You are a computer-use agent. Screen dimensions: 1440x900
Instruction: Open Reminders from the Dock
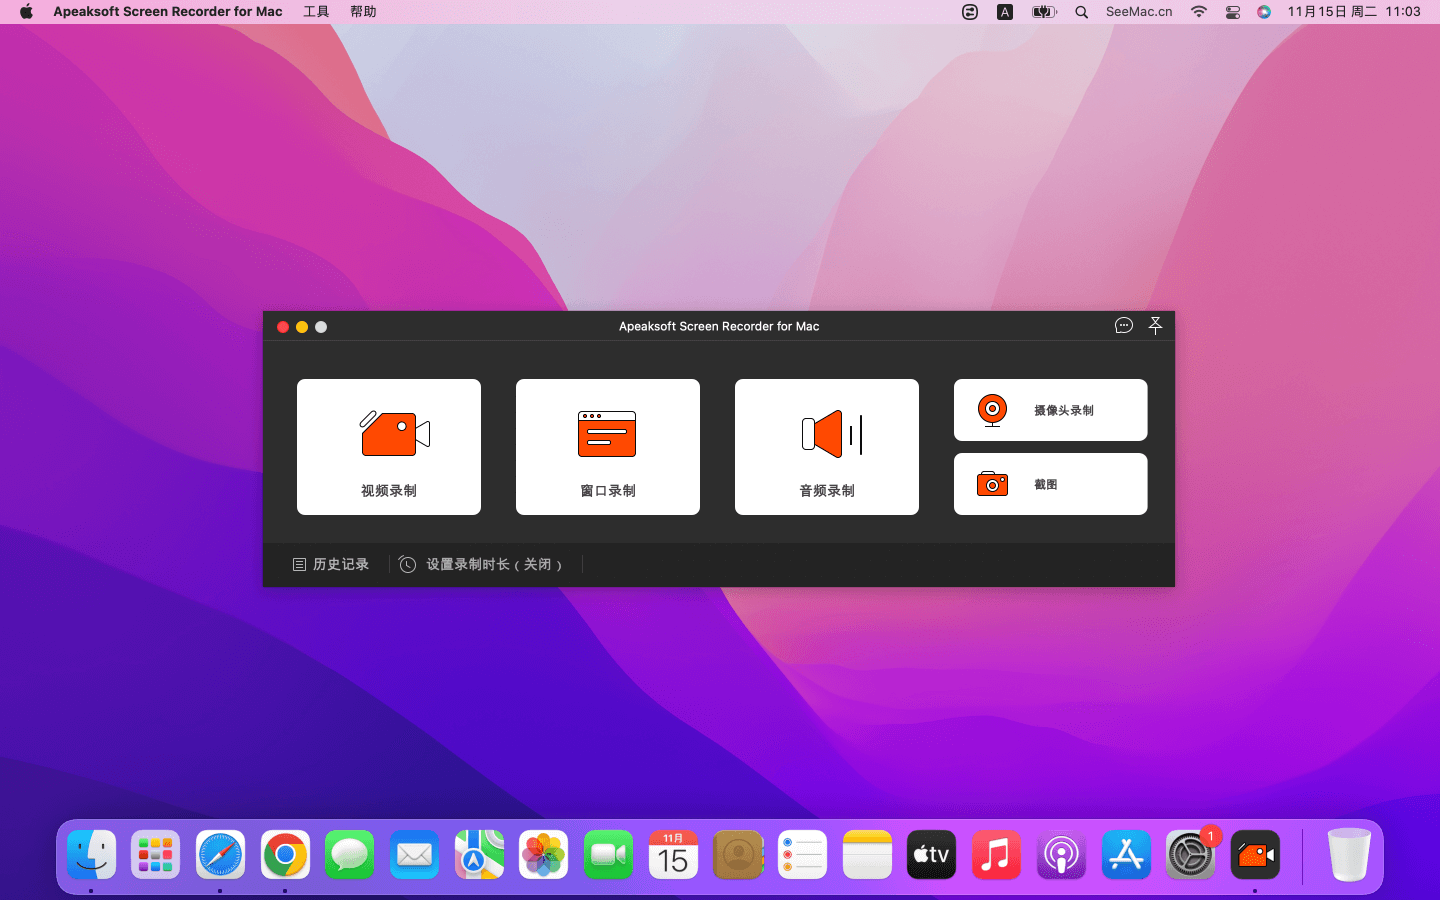[x=802, y=855]
